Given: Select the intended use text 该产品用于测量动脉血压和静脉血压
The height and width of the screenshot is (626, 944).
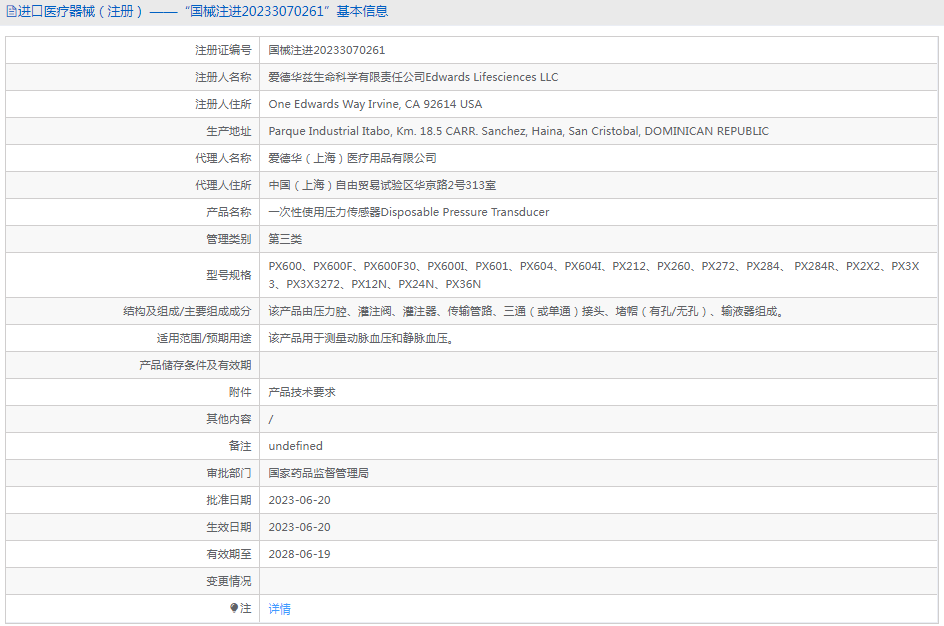Looking at the screenshot, I should click(x=361, y=338).
